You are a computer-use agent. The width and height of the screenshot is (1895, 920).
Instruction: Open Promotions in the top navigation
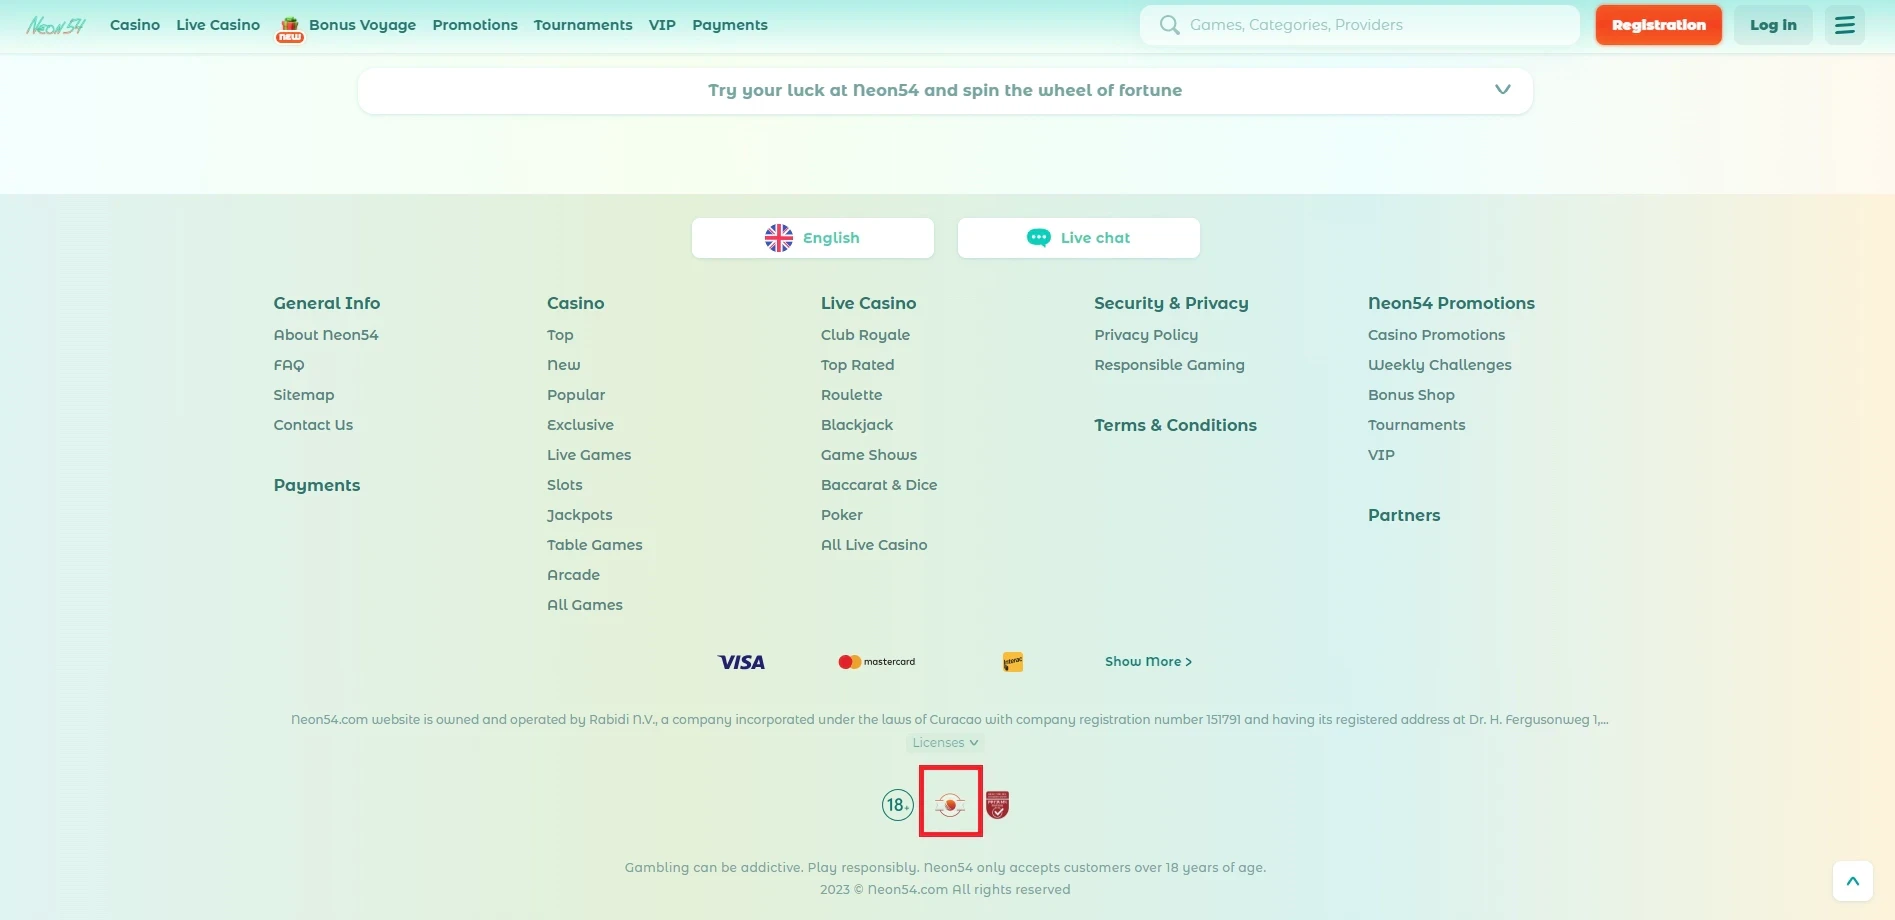point(475,25)
